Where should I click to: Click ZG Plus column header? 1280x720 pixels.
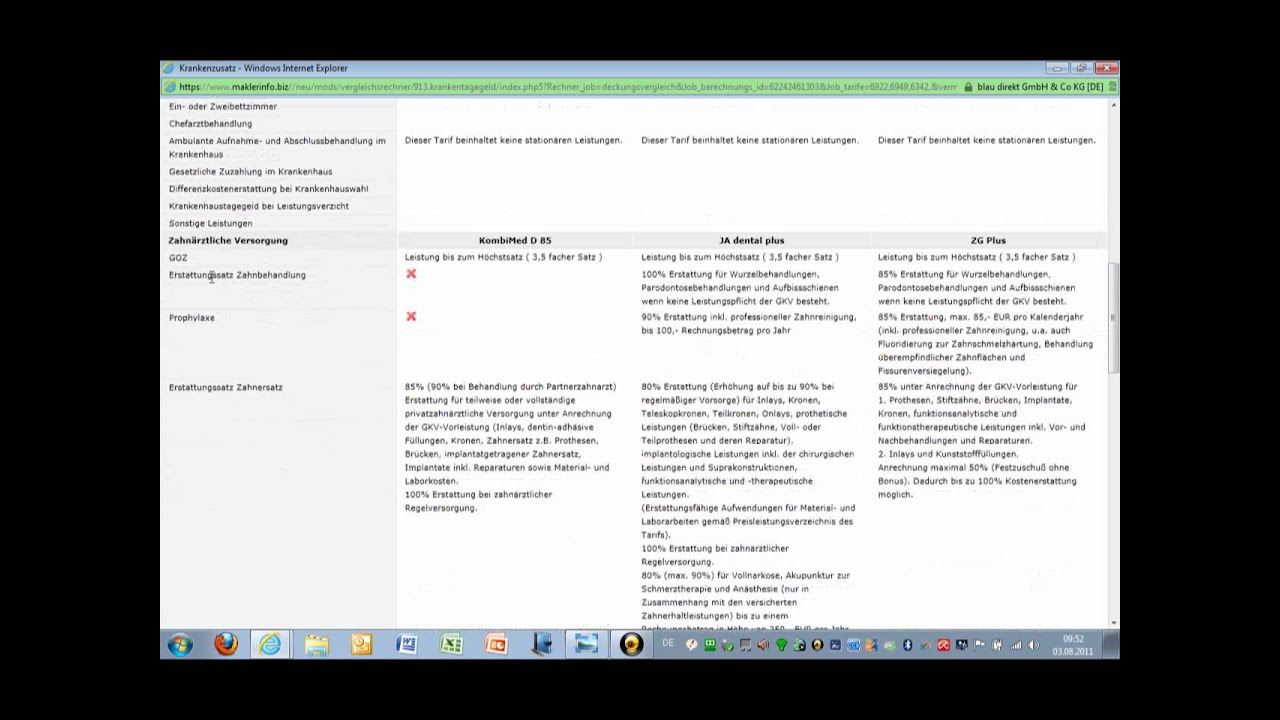[x=988, y=240]
